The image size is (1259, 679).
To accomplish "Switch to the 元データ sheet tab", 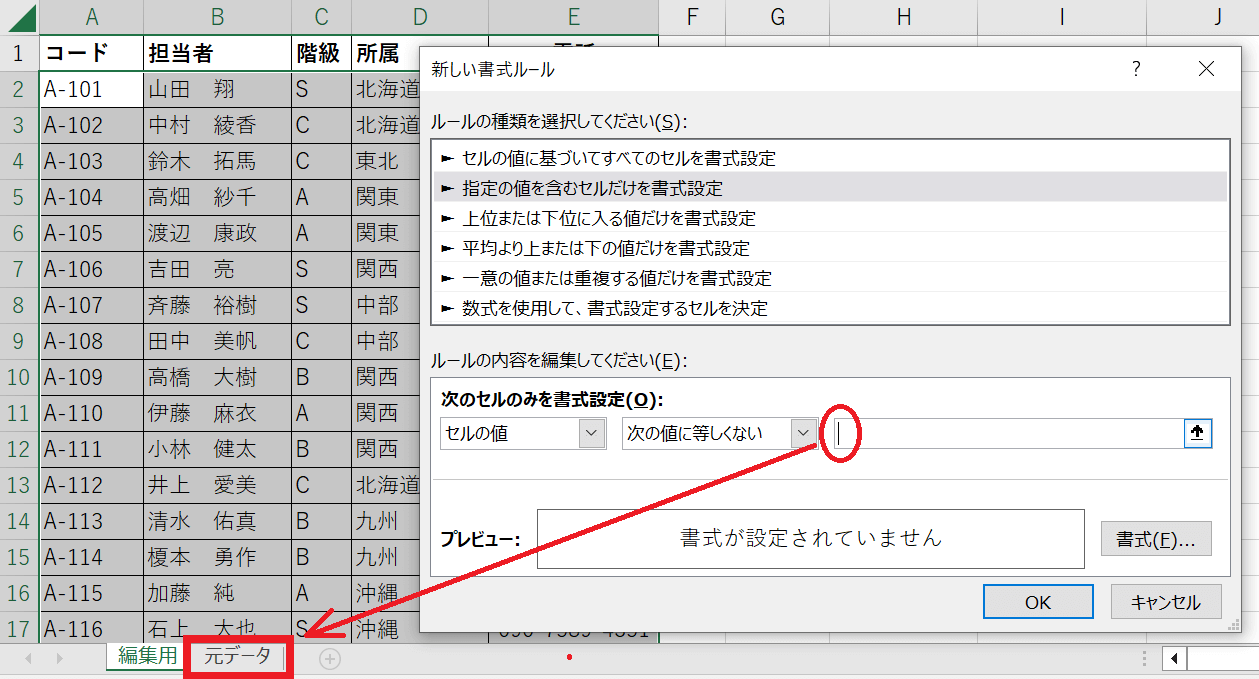I will tap(238, 657).
